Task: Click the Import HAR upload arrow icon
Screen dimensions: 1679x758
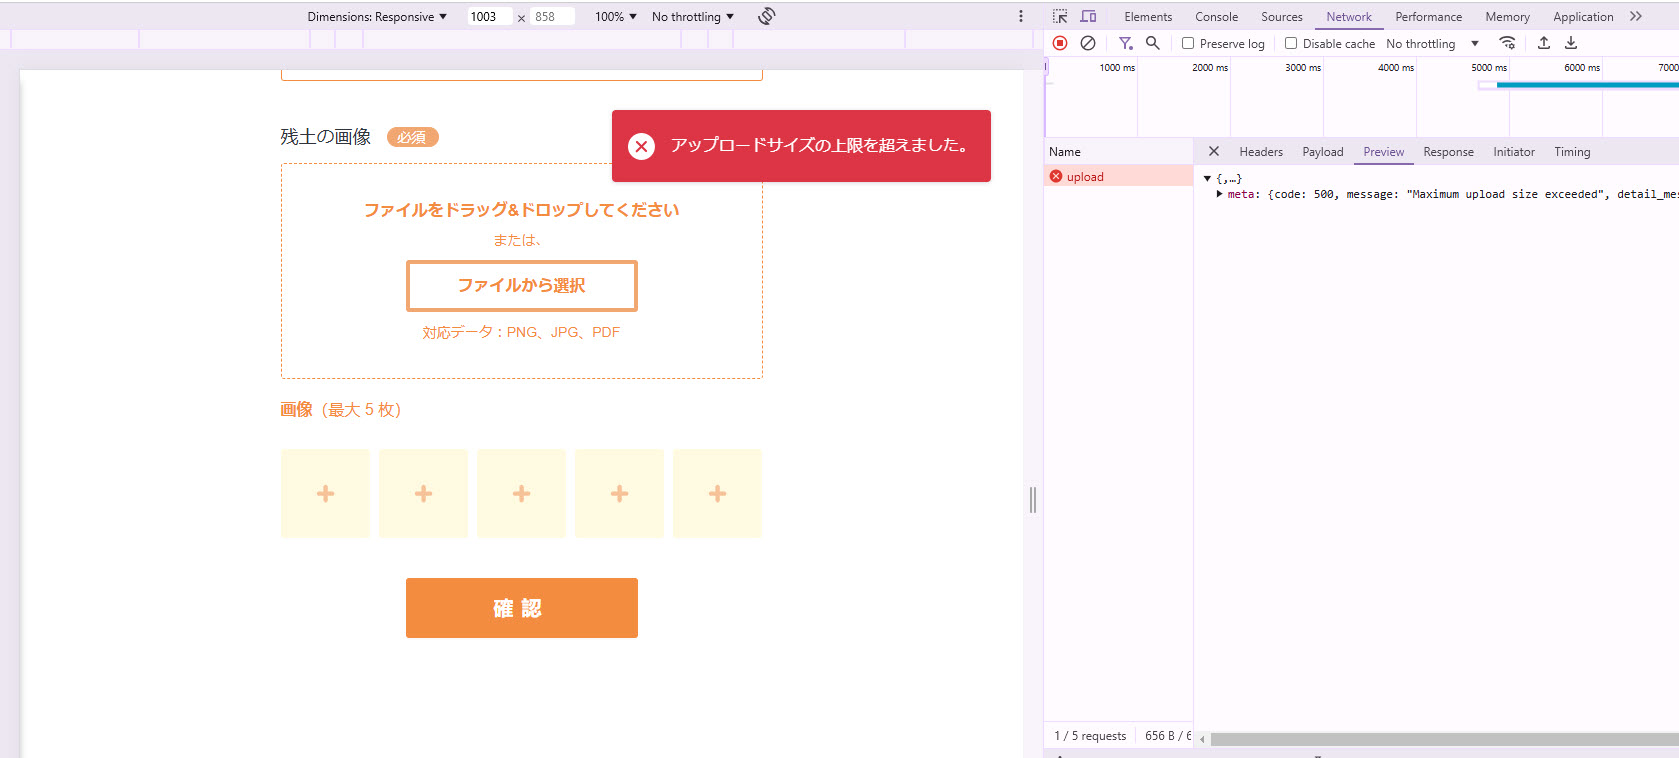Action: tap(1544, 43)
